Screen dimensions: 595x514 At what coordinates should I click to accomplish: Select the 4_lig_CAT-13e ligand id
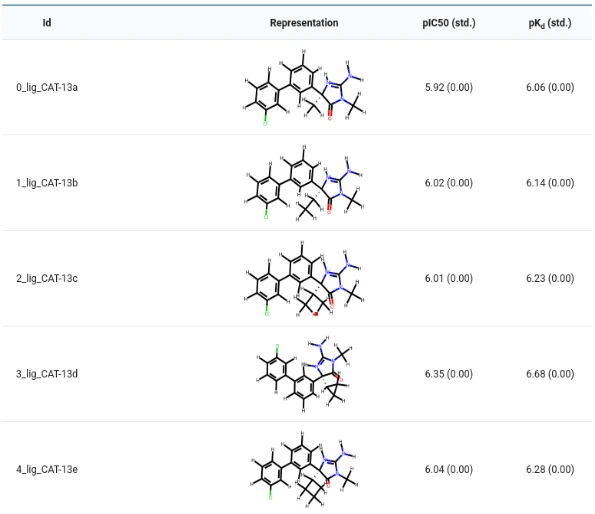(47, 470)
